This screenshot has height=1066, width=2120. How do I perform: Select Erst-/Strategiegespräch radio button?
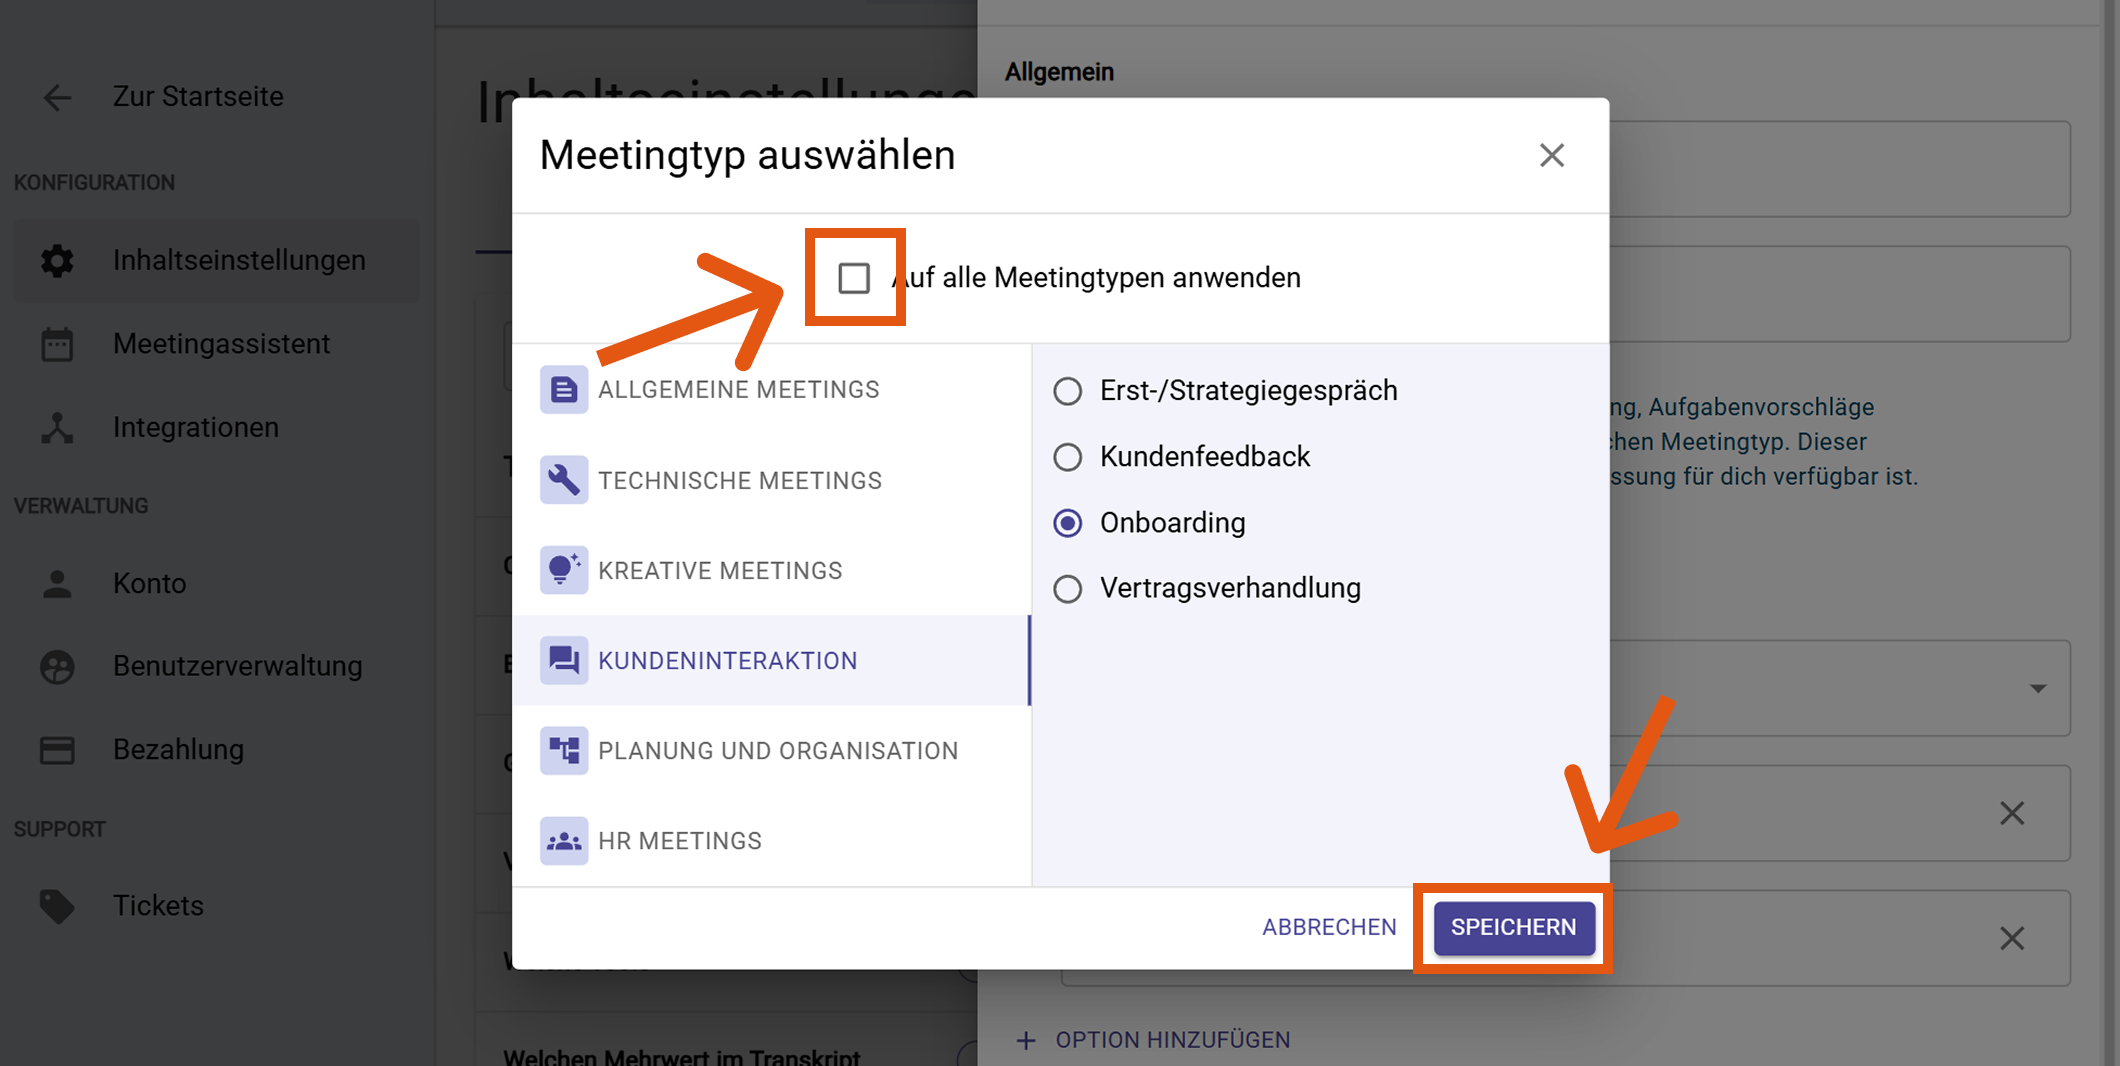pos(1068,391)
